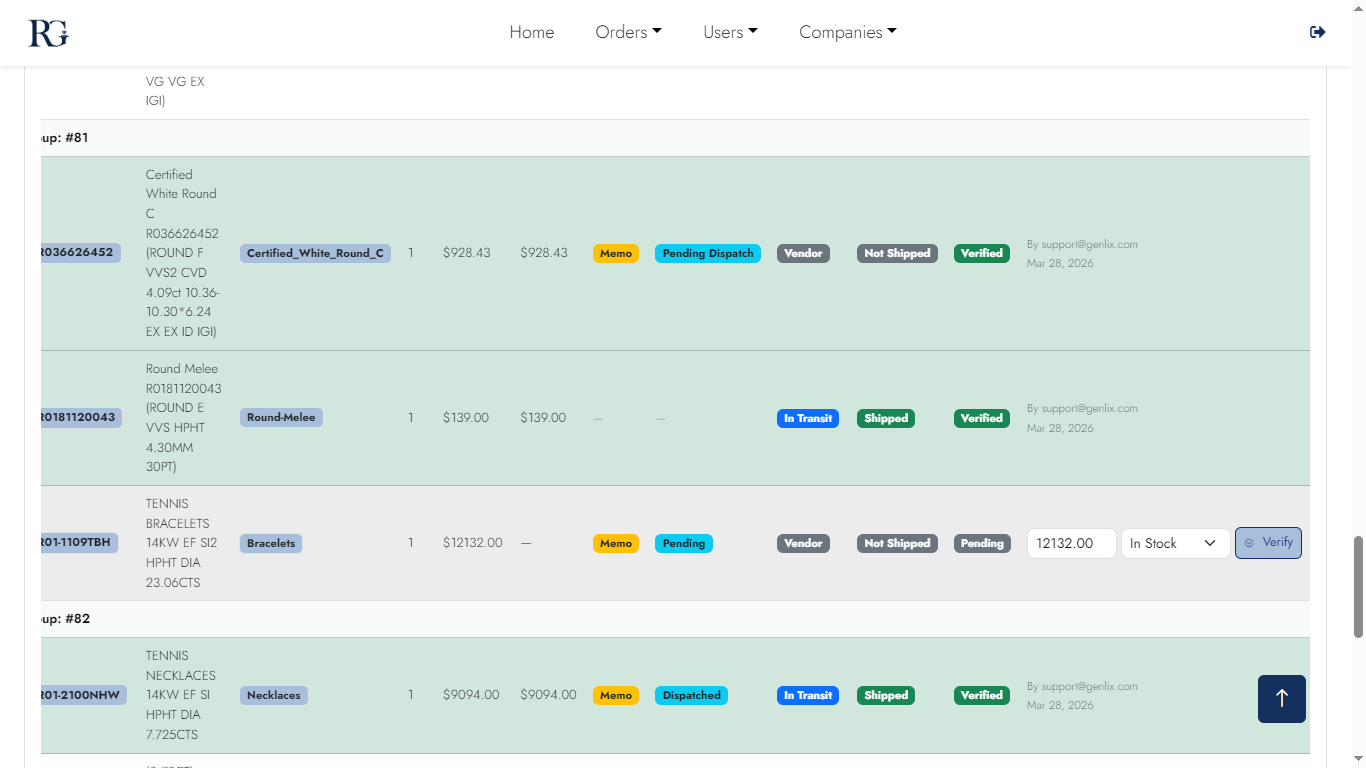The image size is (1366, 768).
Task: Open the Orders dropdown menu
Action: pyautogui.click(x=628, y=32)
